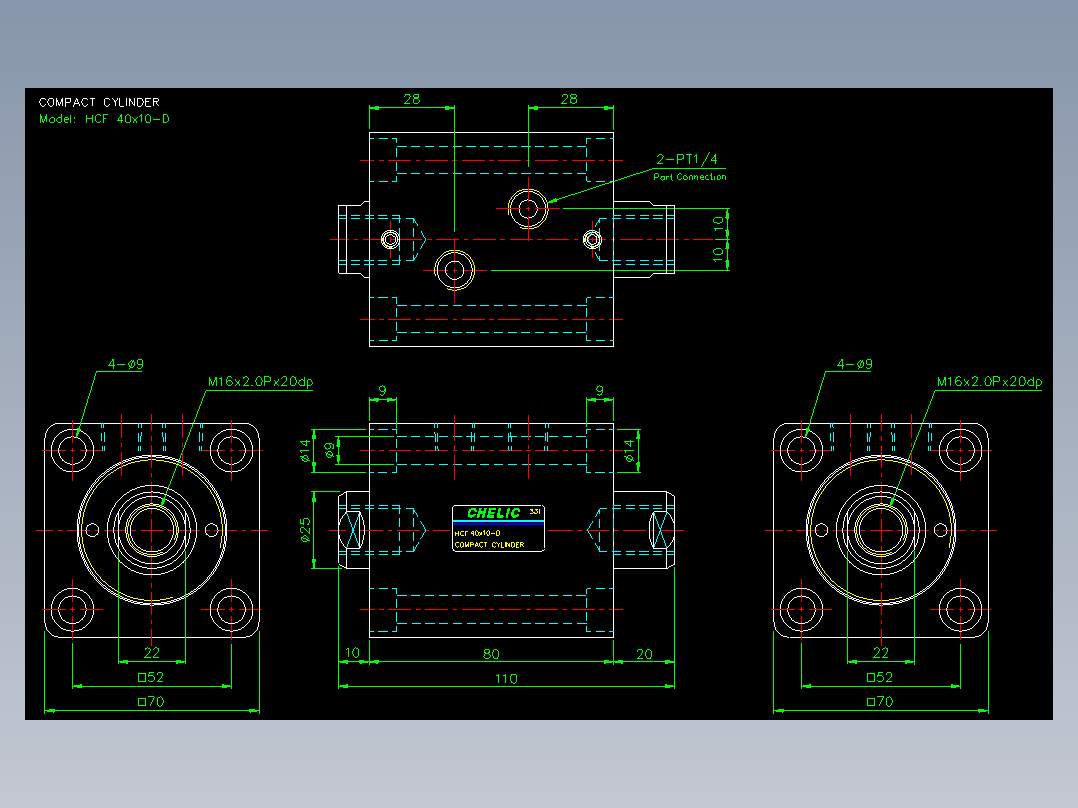Click the M16x2.0Px20dp label on right view
Image resolution: width=1078 pixels, height=808 pixels.
pyautogui.click(x=989, y=382)
